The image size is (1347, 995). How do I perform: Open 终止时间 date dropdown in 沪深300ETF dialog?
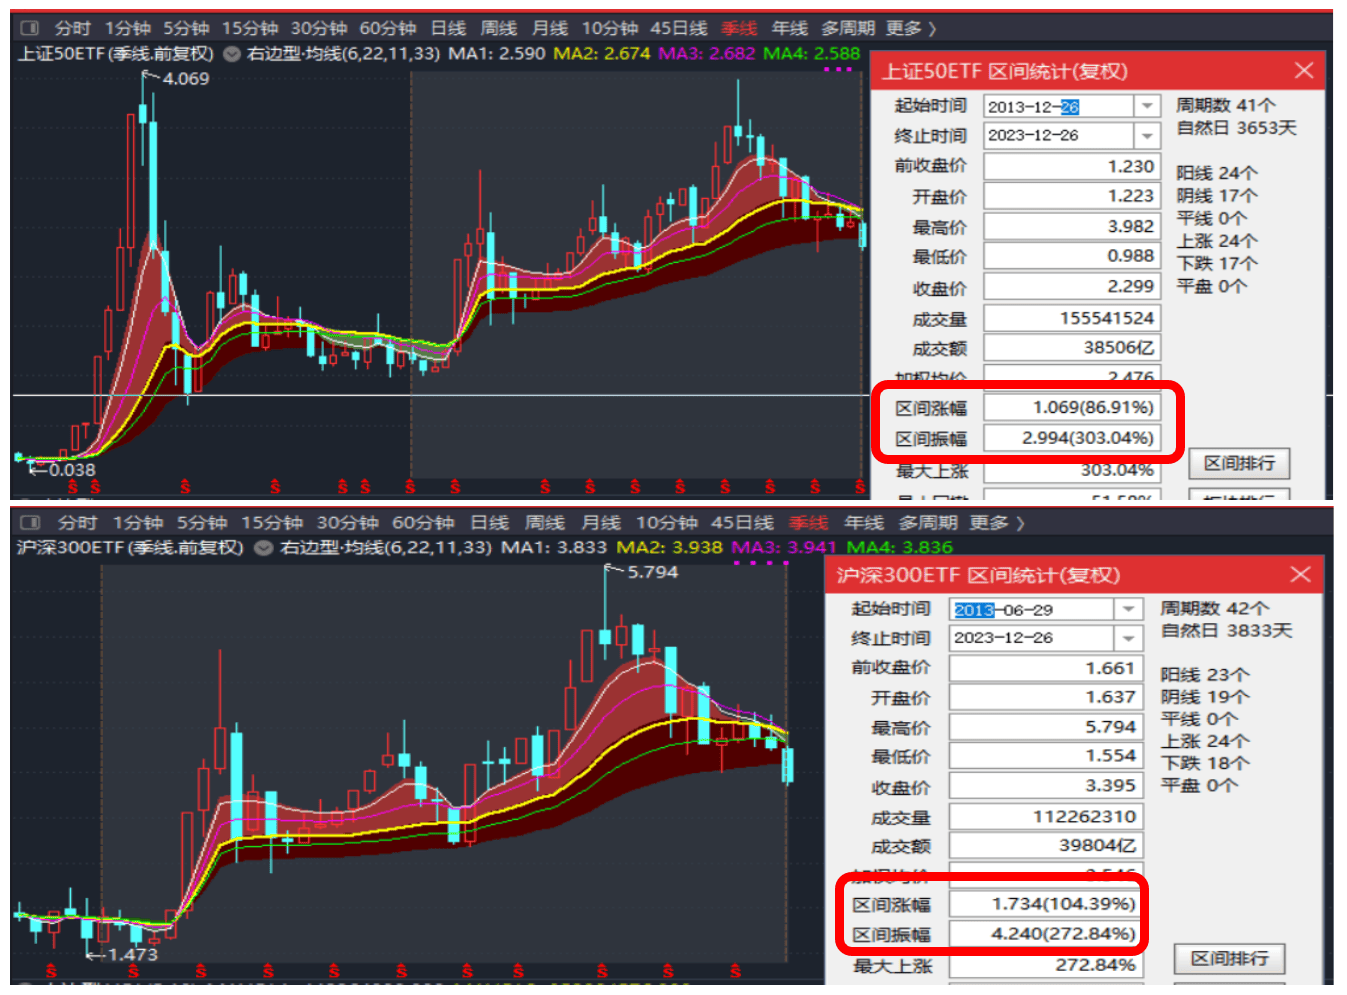[x=1128, y=637]
